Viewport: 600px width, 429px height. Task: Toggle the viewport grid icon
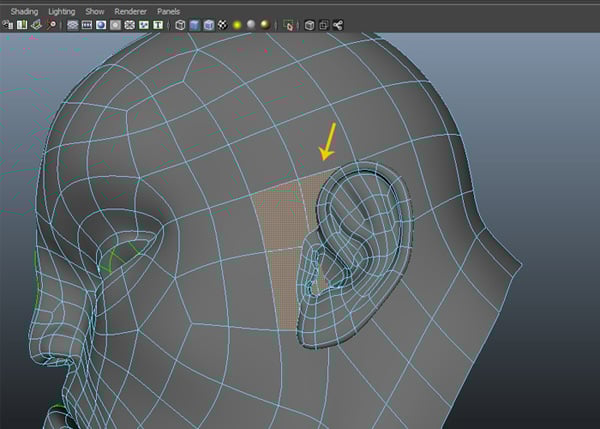pos(72,25)
